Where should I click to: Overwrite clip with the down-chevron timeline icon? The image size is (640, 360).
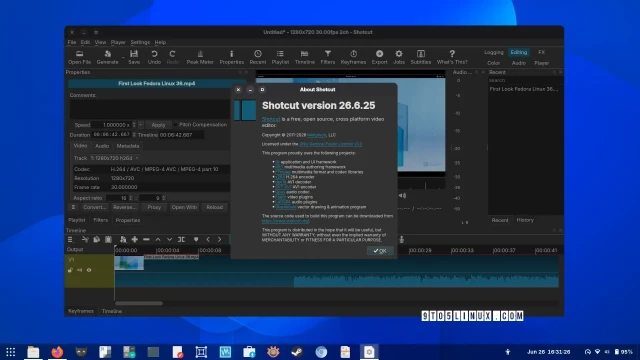pyautogui.click(x=169, y=240)
